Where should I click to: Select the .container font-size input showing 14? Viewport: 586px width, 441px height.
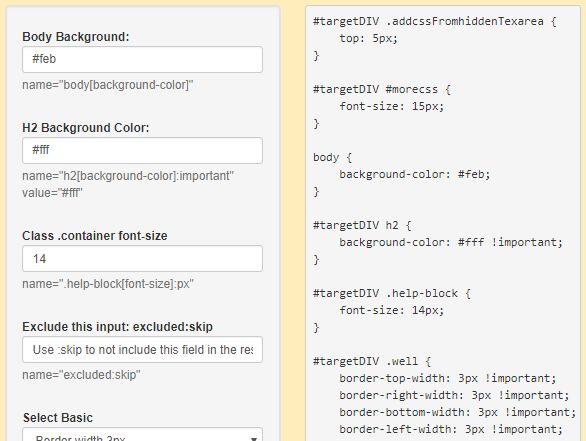142,259
